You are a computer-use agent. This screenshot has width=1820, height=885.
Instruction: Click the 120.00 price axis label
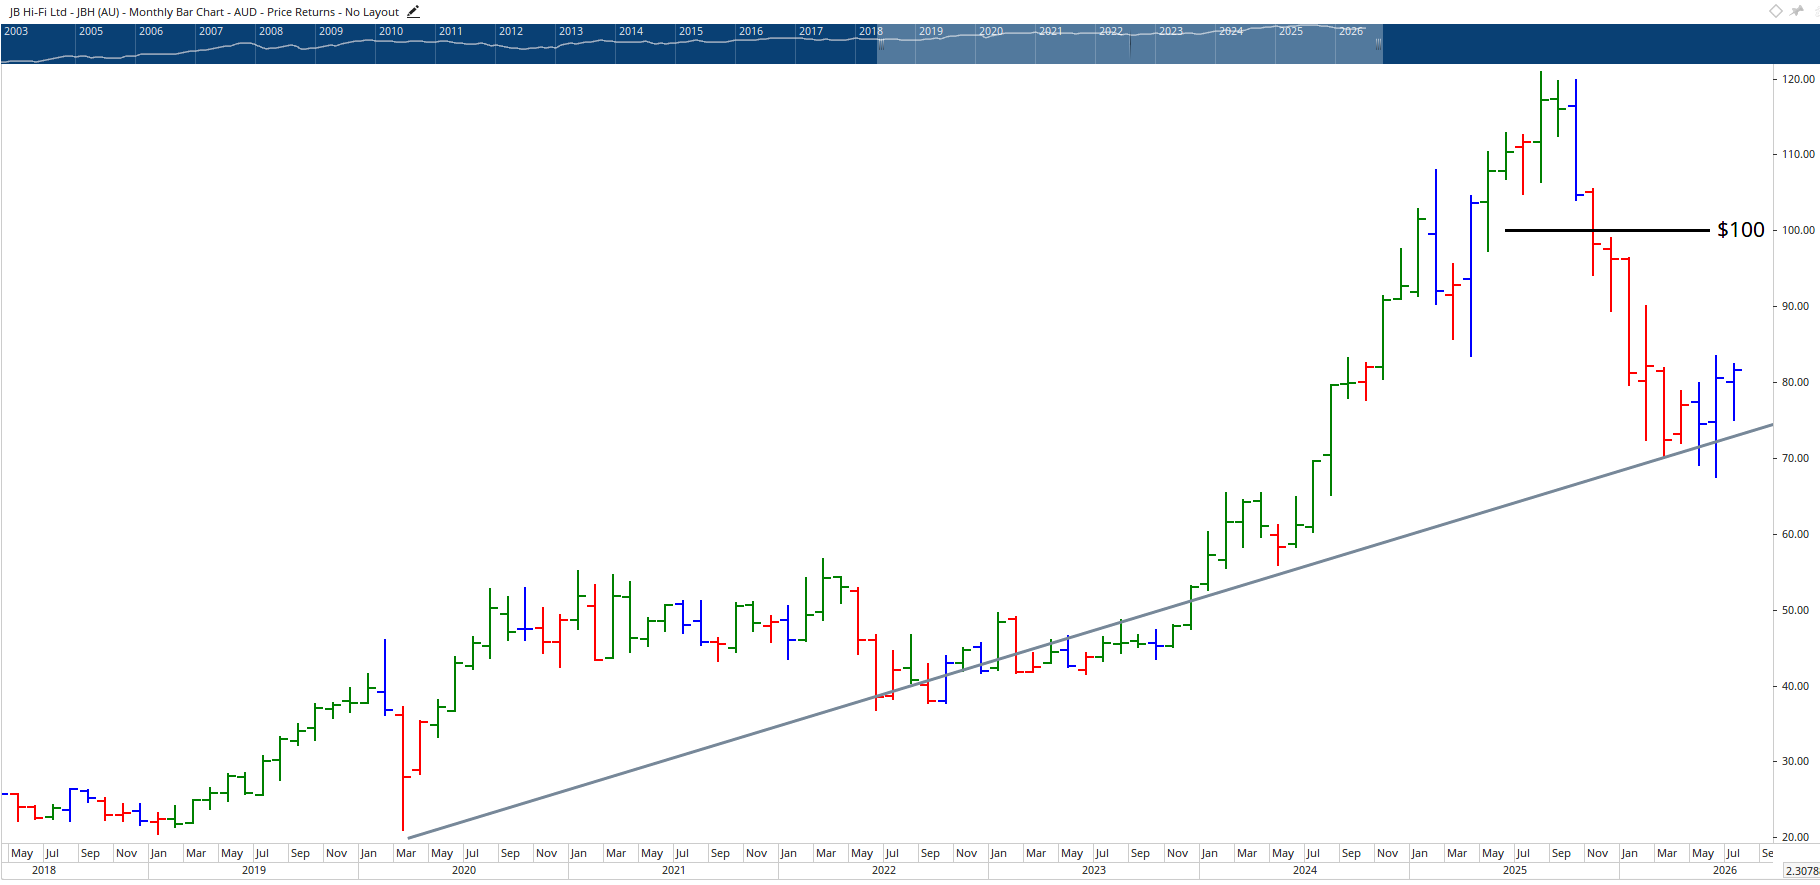(1798, 79)
